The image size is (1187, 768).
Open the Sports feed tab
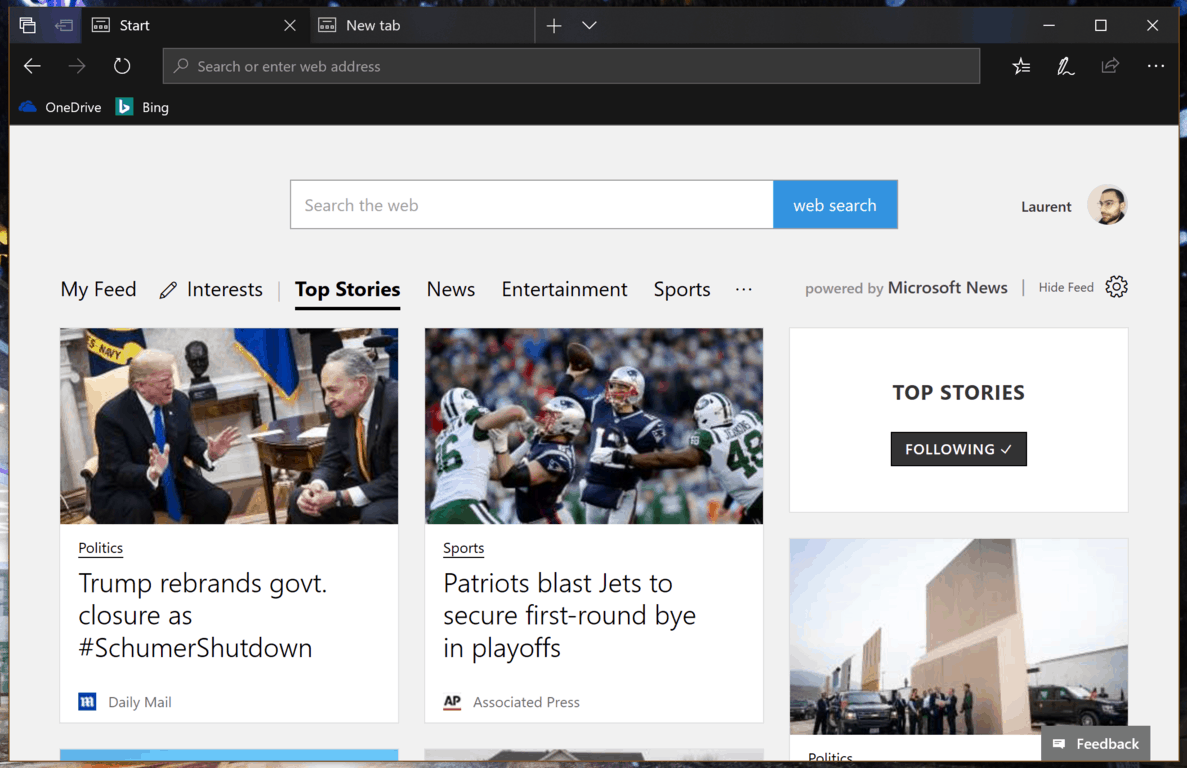[682, 290]
